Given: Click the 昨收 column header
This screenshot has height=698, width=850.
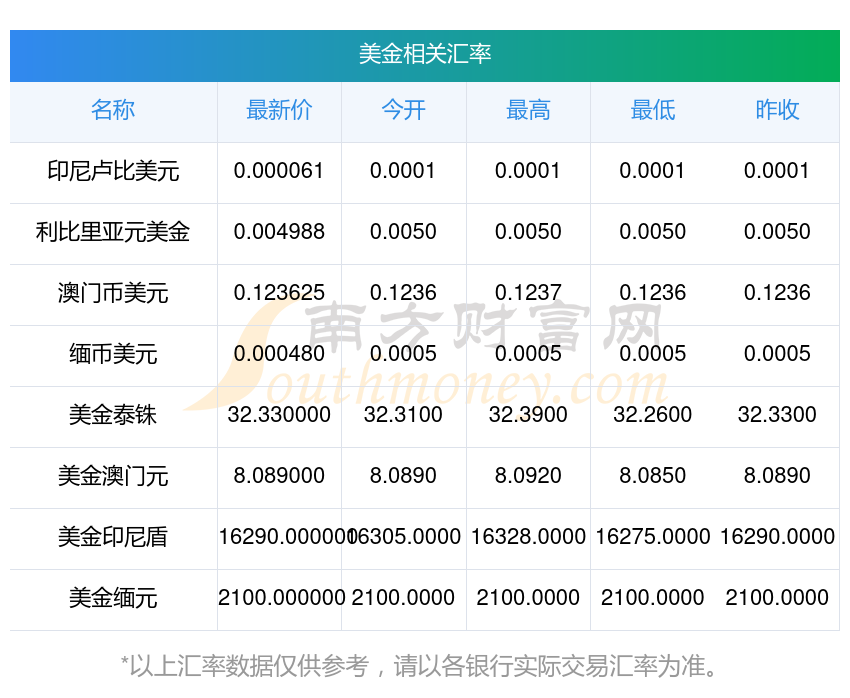Looking at the screenshot, I should click(777, 110).
